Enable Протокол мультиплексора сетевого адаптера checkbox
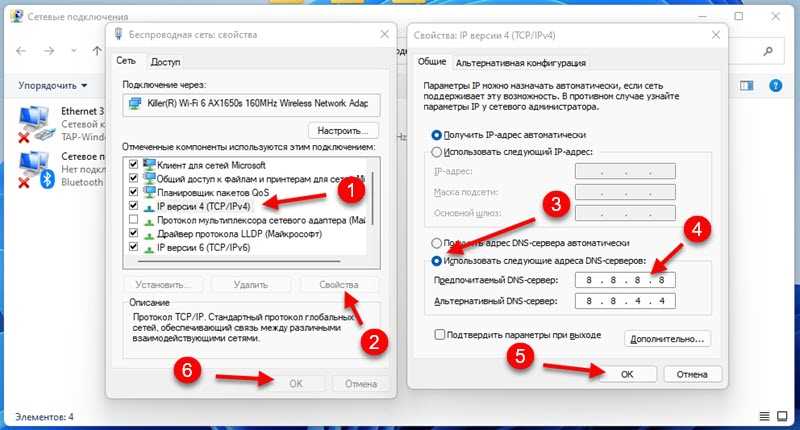The width and height of the screenshot is (800, 430). pos(133,219)
